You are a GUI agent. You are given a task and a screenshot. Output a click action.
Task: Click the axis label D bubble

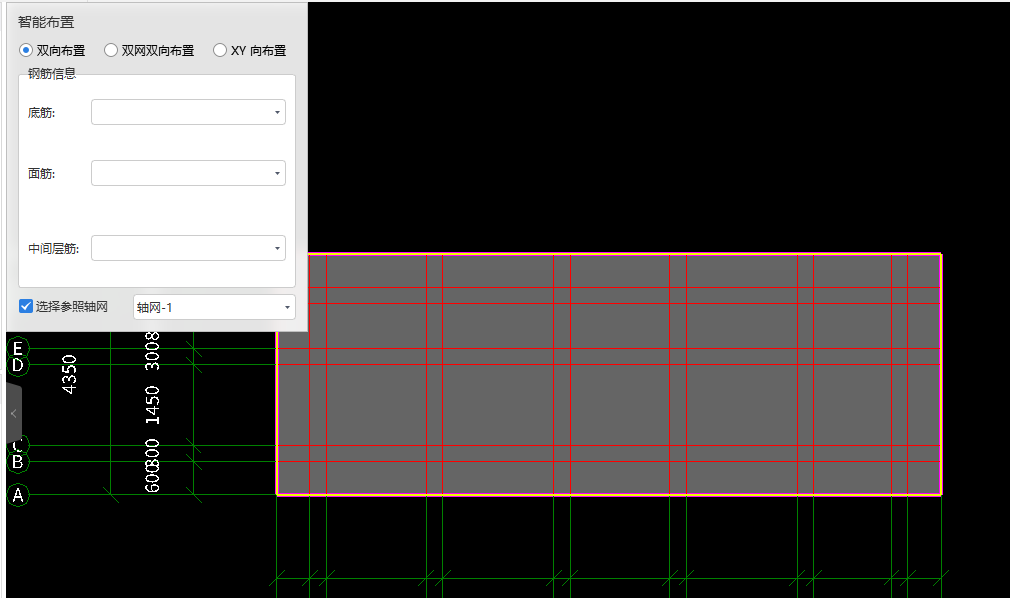[x=17, y=365]
